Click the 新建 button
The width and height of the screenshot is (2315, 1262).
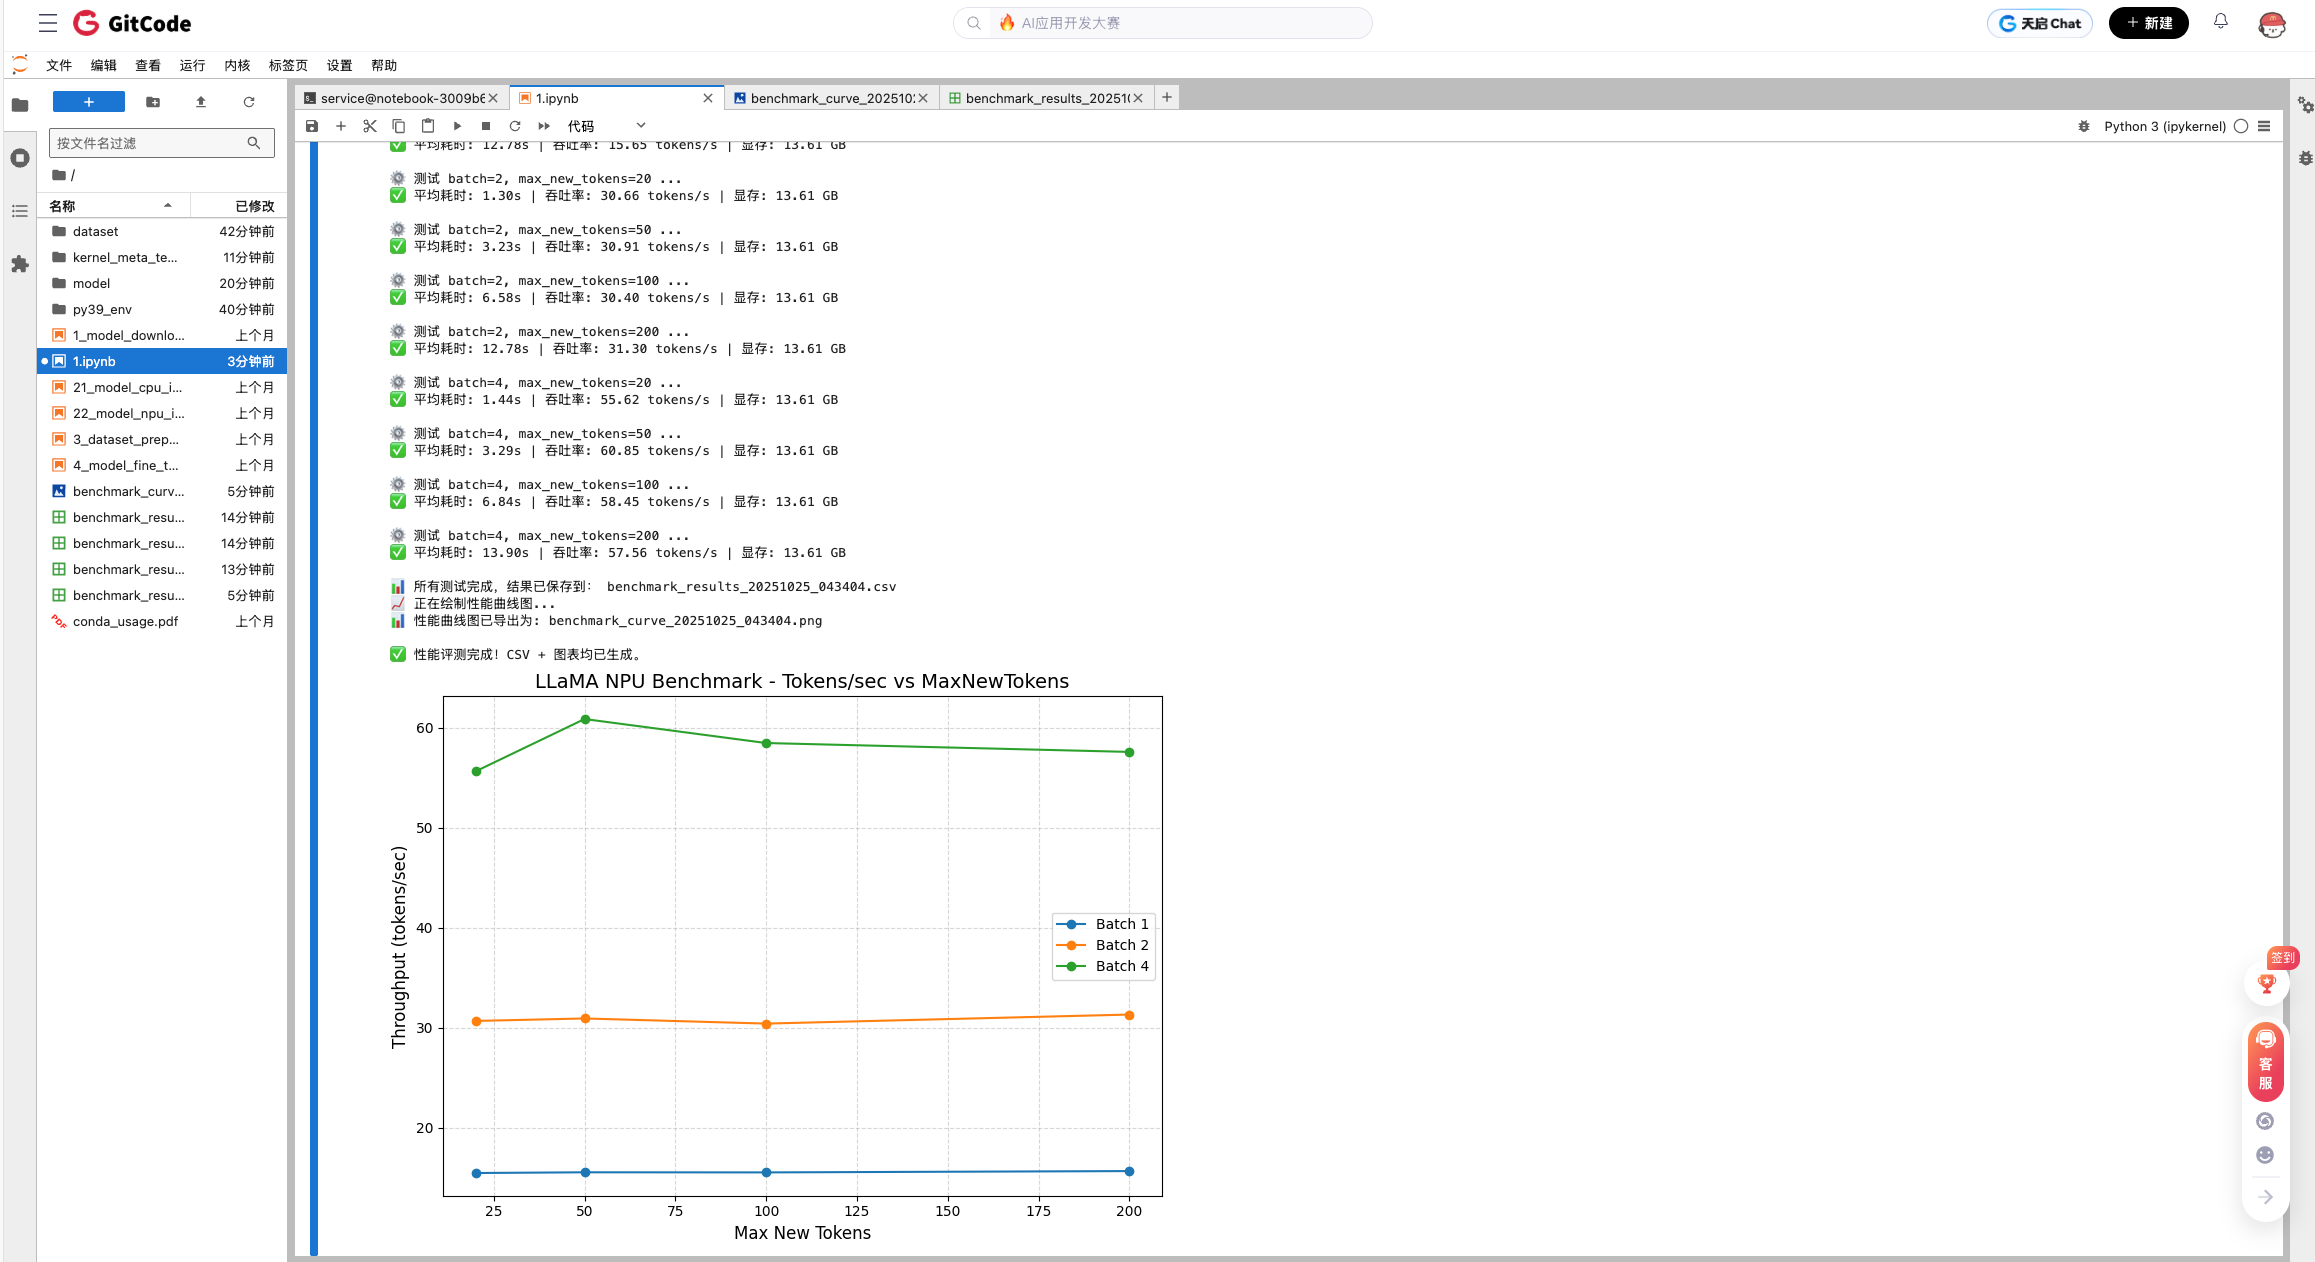(2148, 23)
